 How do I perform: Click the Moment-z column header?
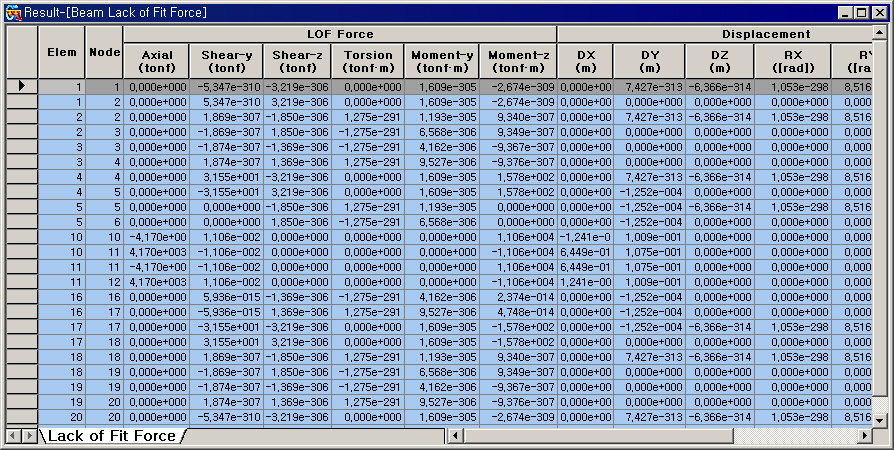click(518, 61)
